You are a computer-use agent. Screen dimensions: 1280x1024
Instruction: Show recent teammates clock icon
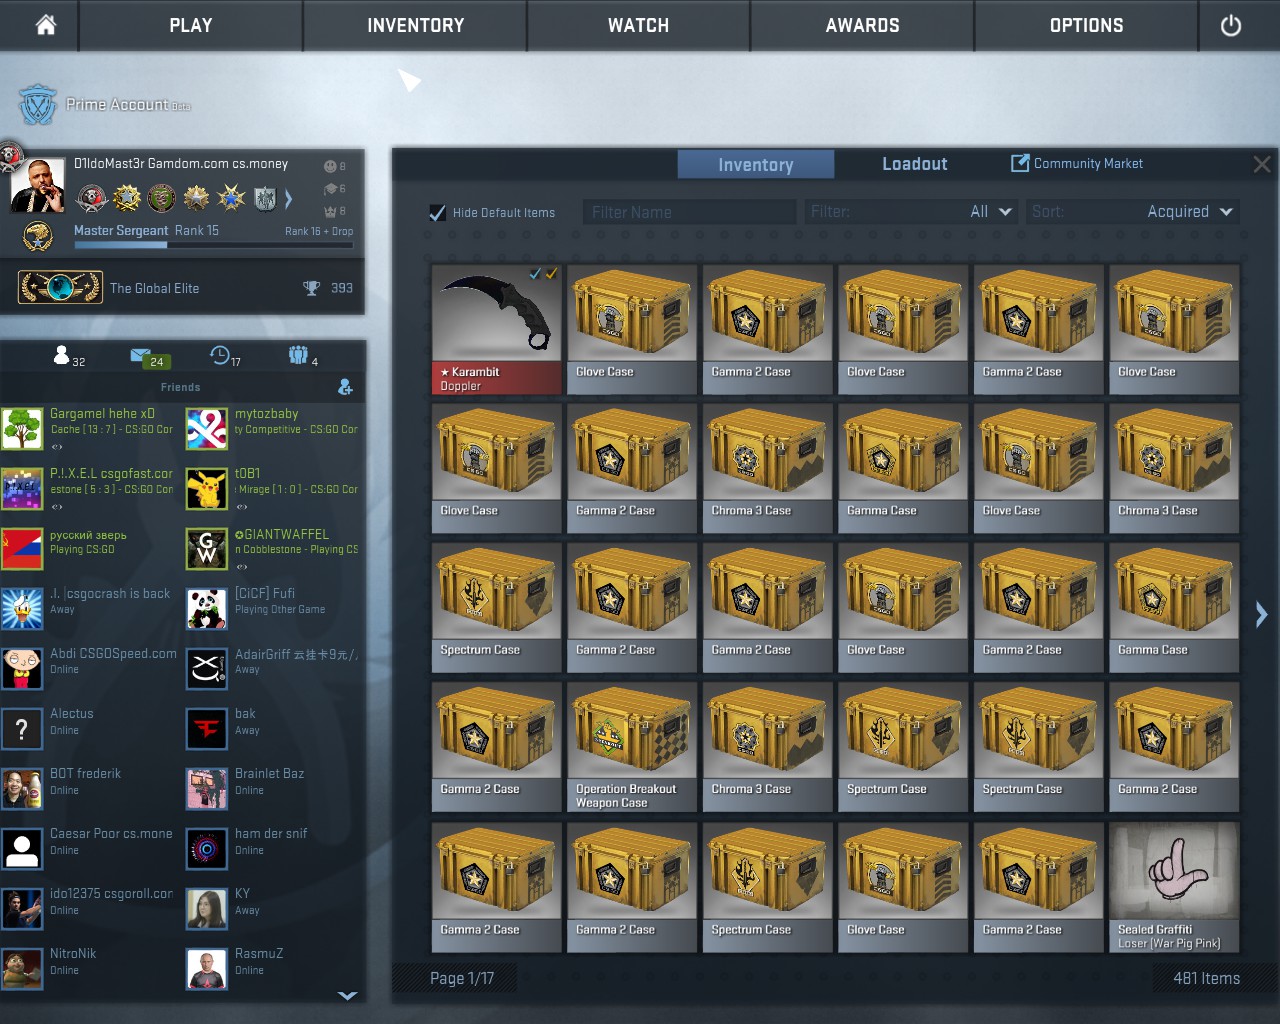pyautogui.click(x=220, y=354)
